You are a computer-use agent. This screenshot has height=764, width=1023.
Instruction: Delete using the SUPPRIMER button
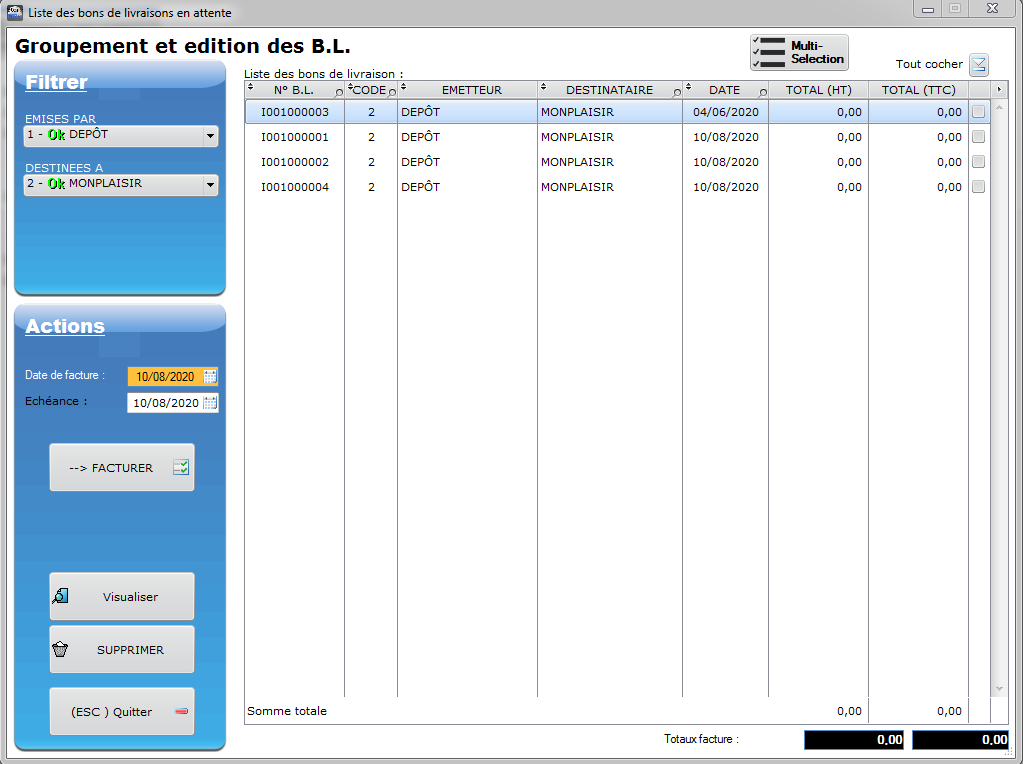coord(122,650)
